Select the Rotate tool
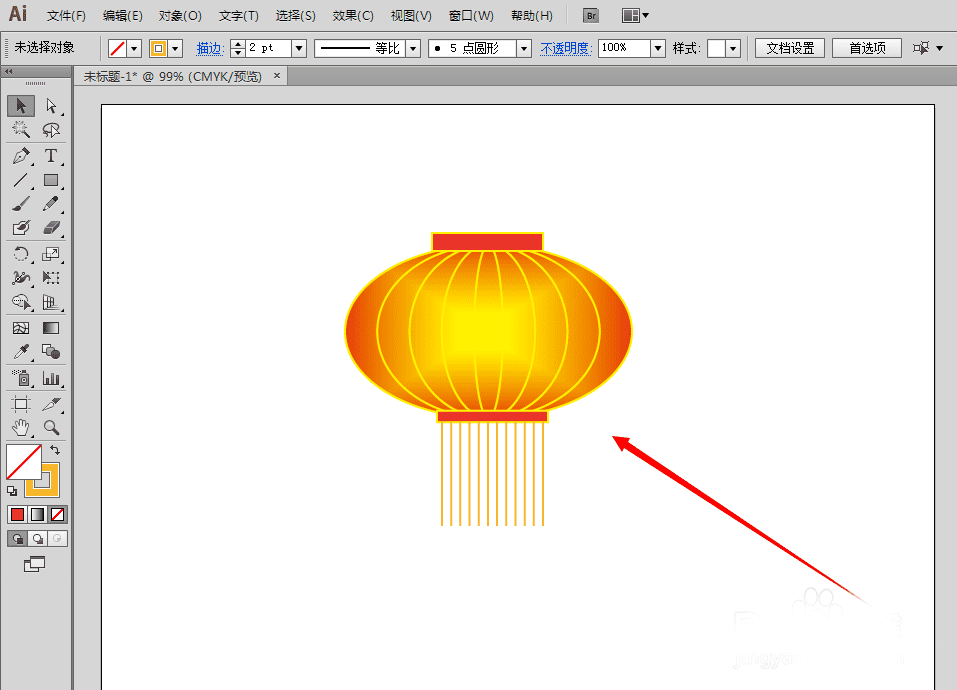This screenshot has height=690, width=957. 21,254
